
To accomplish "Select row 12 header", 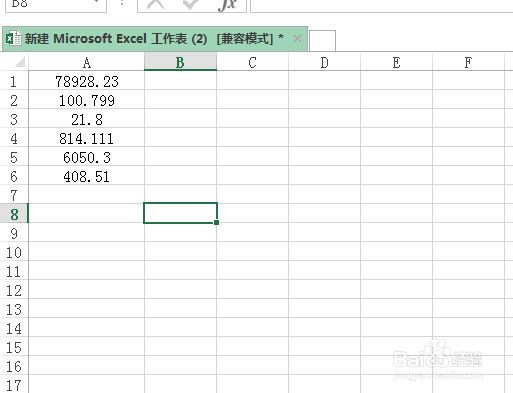I will pos(14,290).
